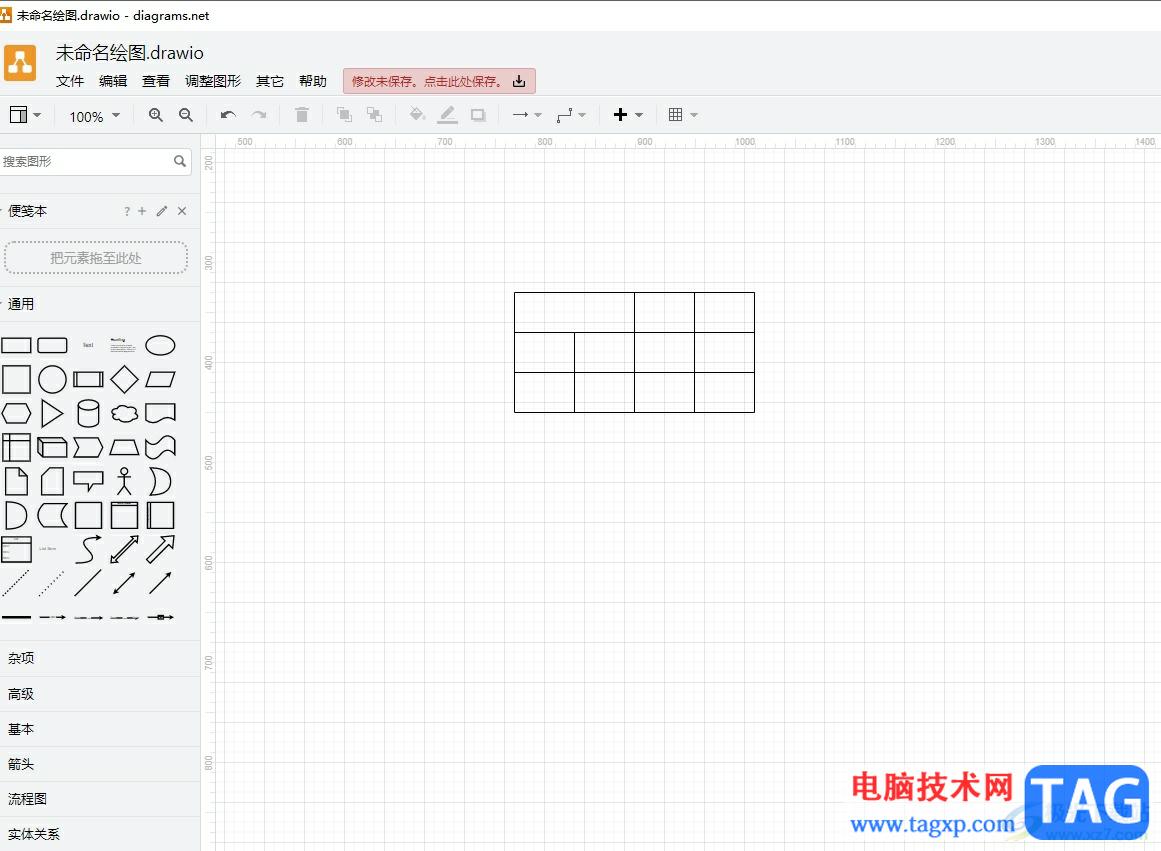Select the process shape with side bars
1161x851 pixels.
[x=88, y=379]
